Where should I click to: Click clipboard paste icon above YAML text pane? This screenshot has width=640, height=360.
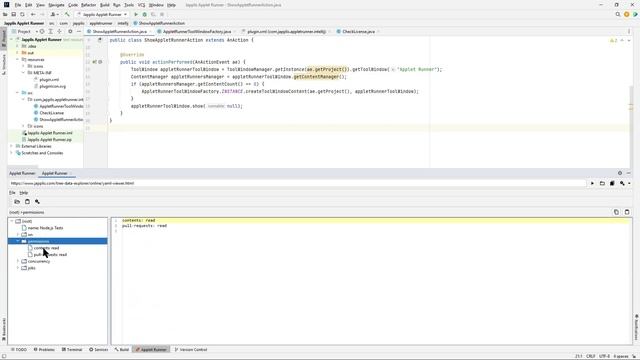(x=627, y=212)
